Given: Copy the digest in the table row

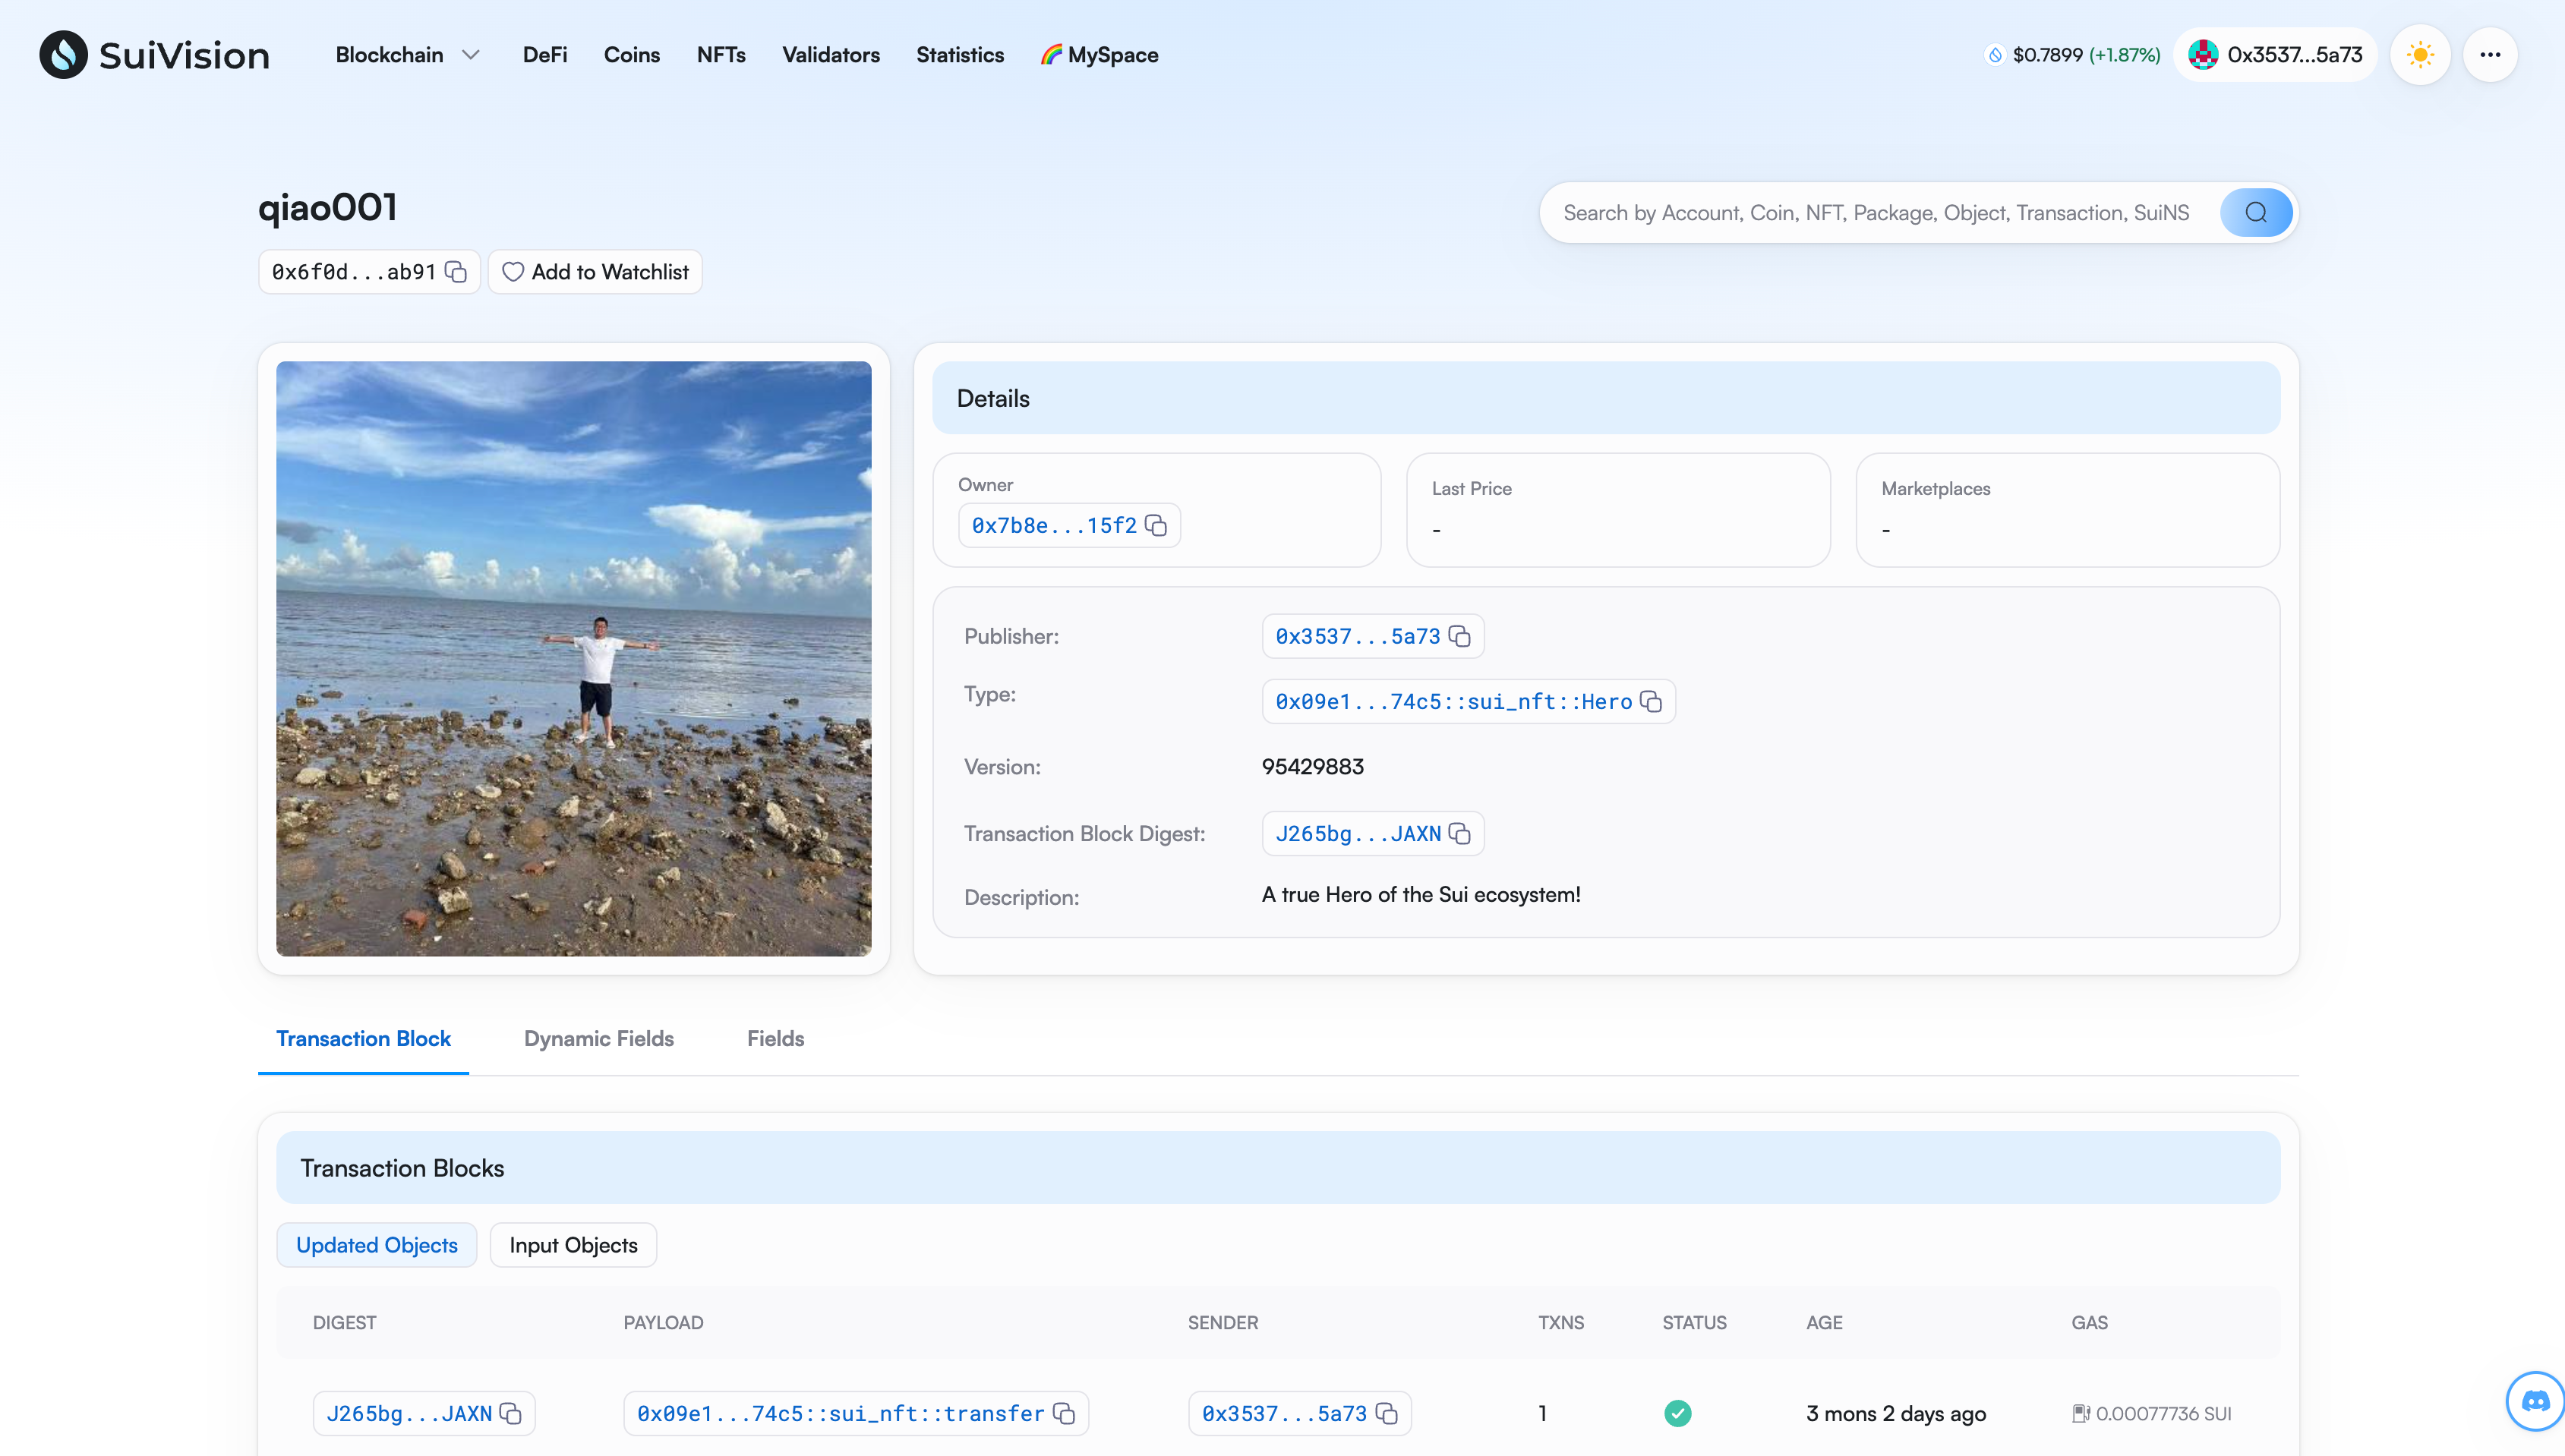Looking at the screenshot, I should tap(511, 1414).
